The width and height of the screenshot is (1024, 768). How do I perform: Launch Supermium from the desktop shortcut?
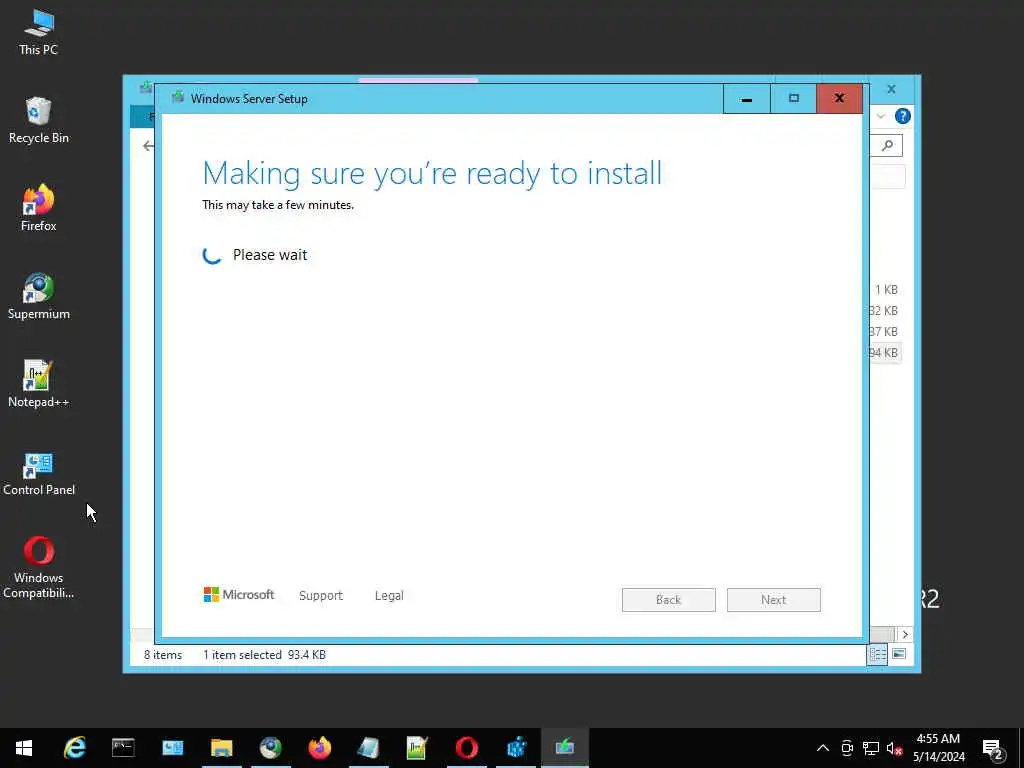pyautogui.click(x=39, y=297)
